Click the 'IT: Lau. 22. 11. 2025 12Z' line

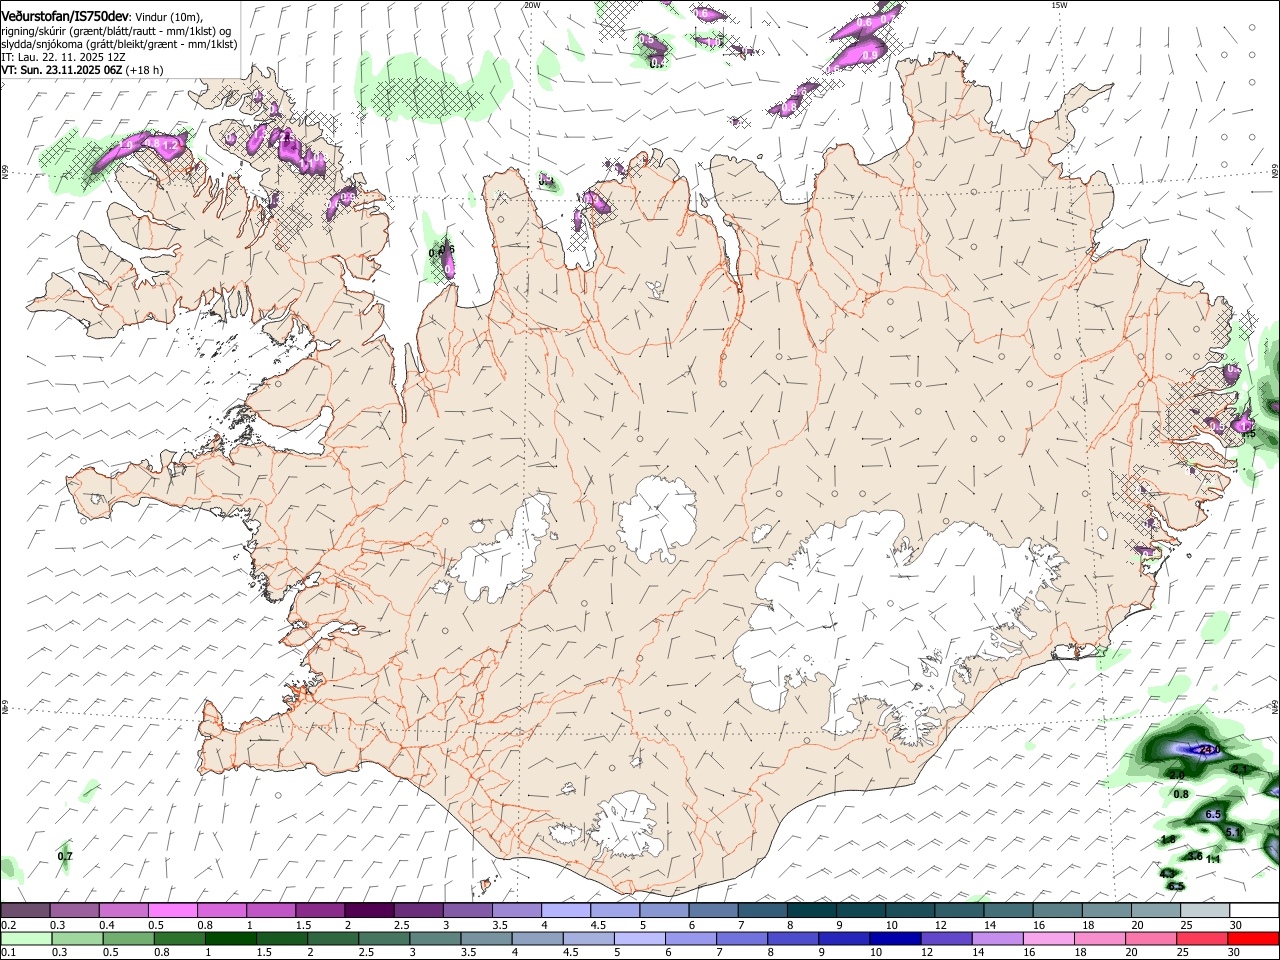63,57
